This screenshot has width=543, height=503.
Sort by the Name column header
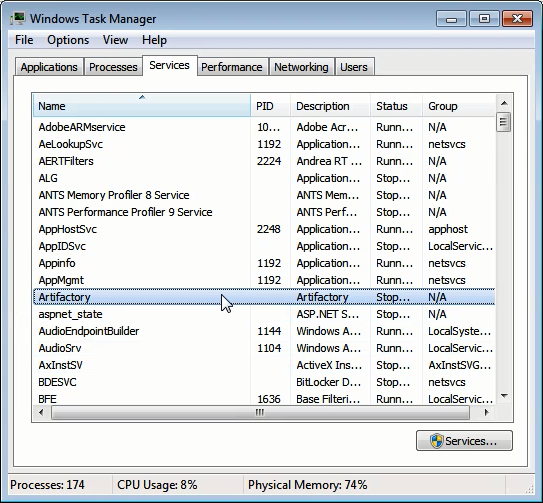(142, 106)
